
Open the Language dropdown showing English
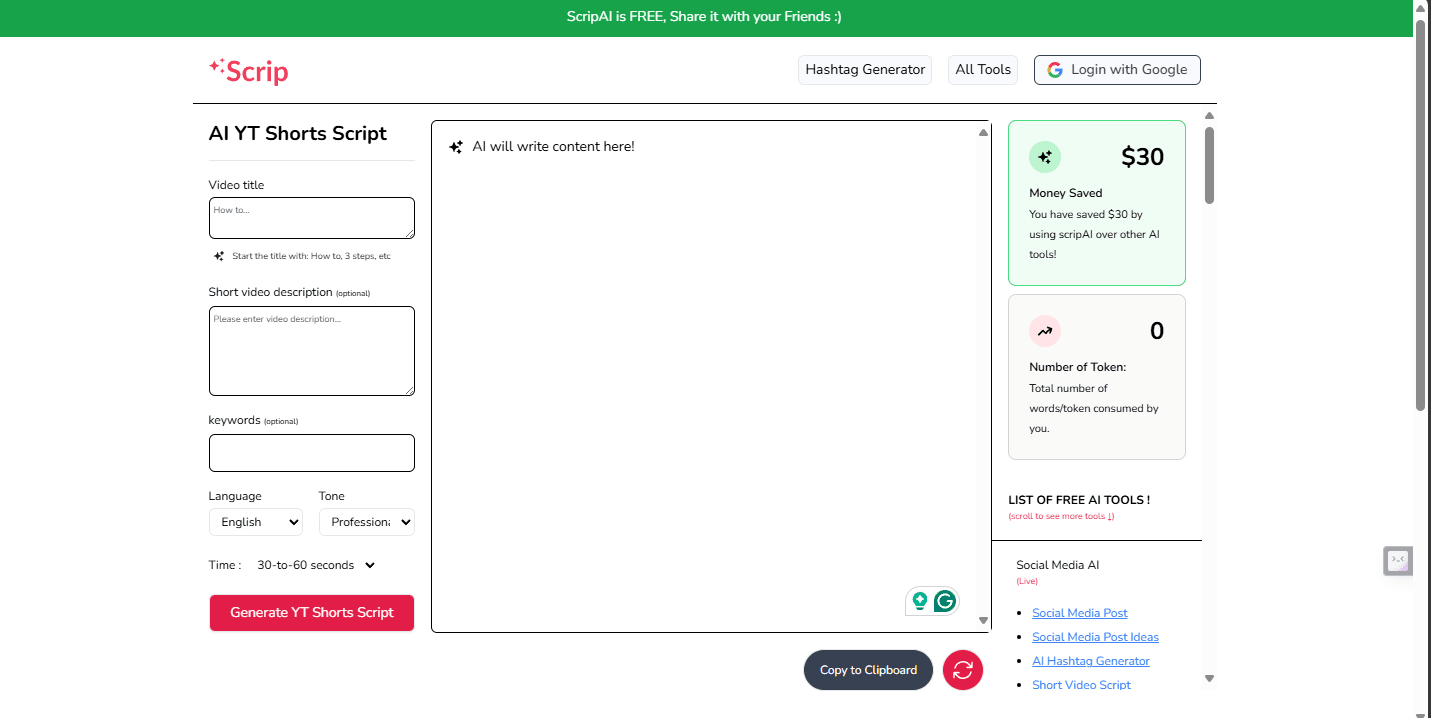pyautogui.click(x=256, y=522)
